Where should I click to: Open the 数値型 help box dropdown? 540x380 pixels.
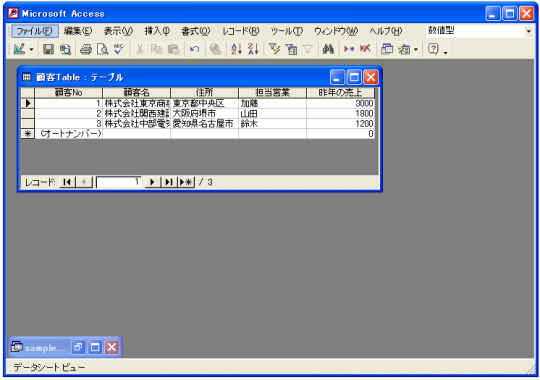click(529, 31)
